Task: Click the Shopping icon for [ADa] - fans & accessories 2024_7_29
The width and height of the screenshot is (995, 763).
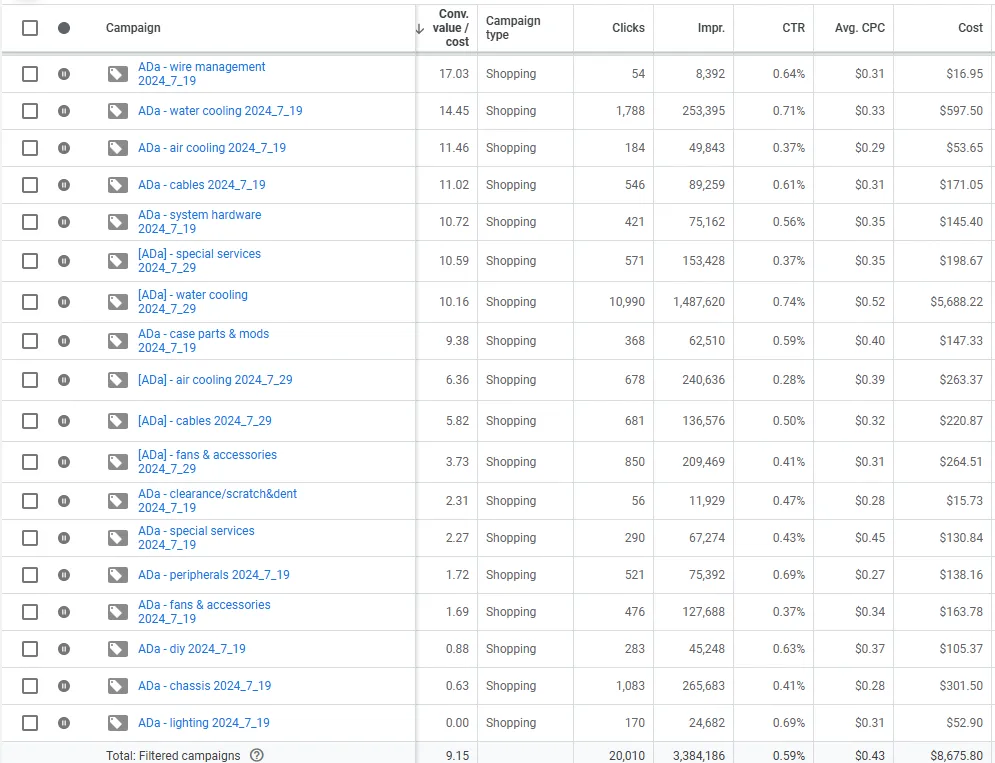Action: point(117,460)
